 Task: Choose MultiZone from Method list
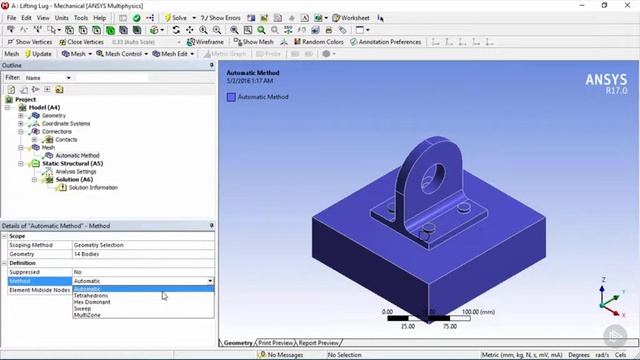(x=143, y=315)
